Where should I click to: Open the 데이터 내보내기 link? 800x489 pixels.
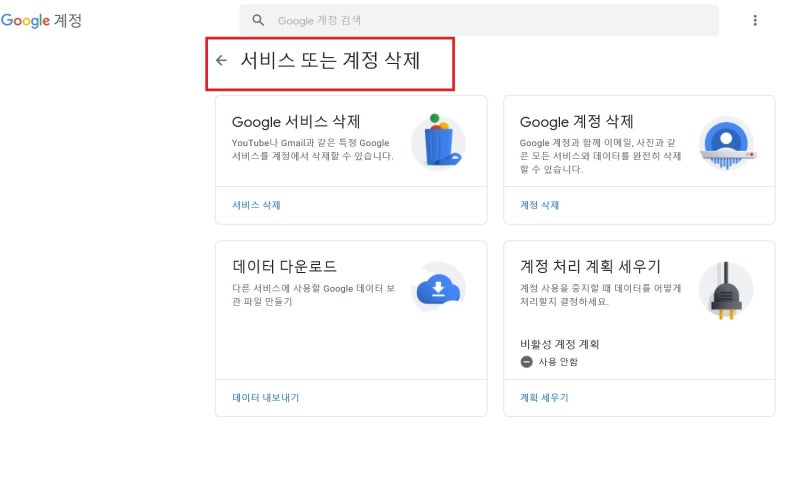tap(265, 398)
